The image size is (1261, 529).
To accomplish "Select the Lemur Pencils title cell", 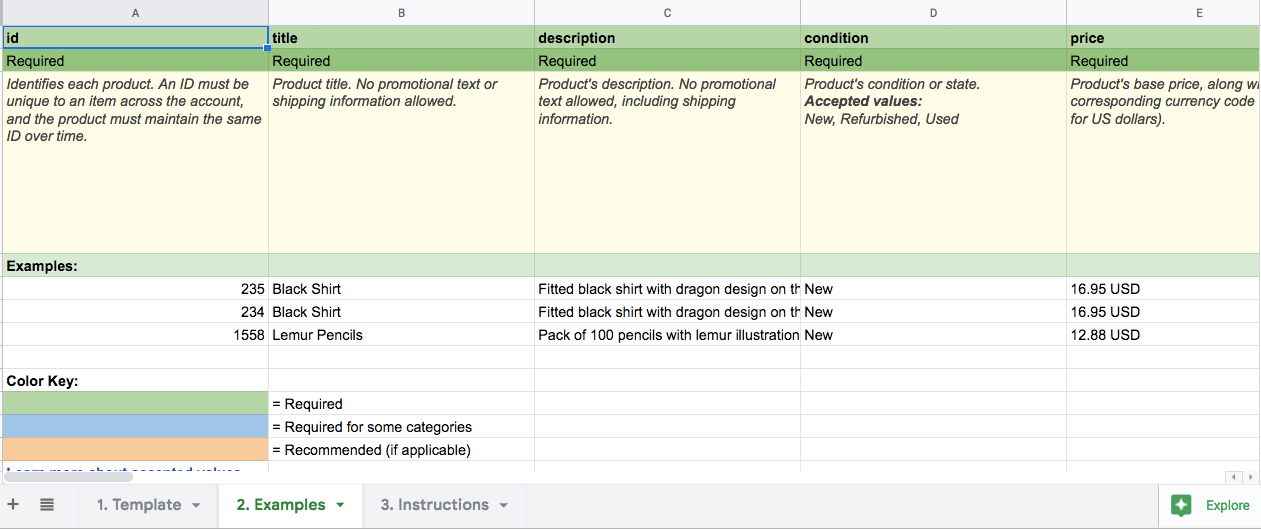I will click(x=401, y=335).
